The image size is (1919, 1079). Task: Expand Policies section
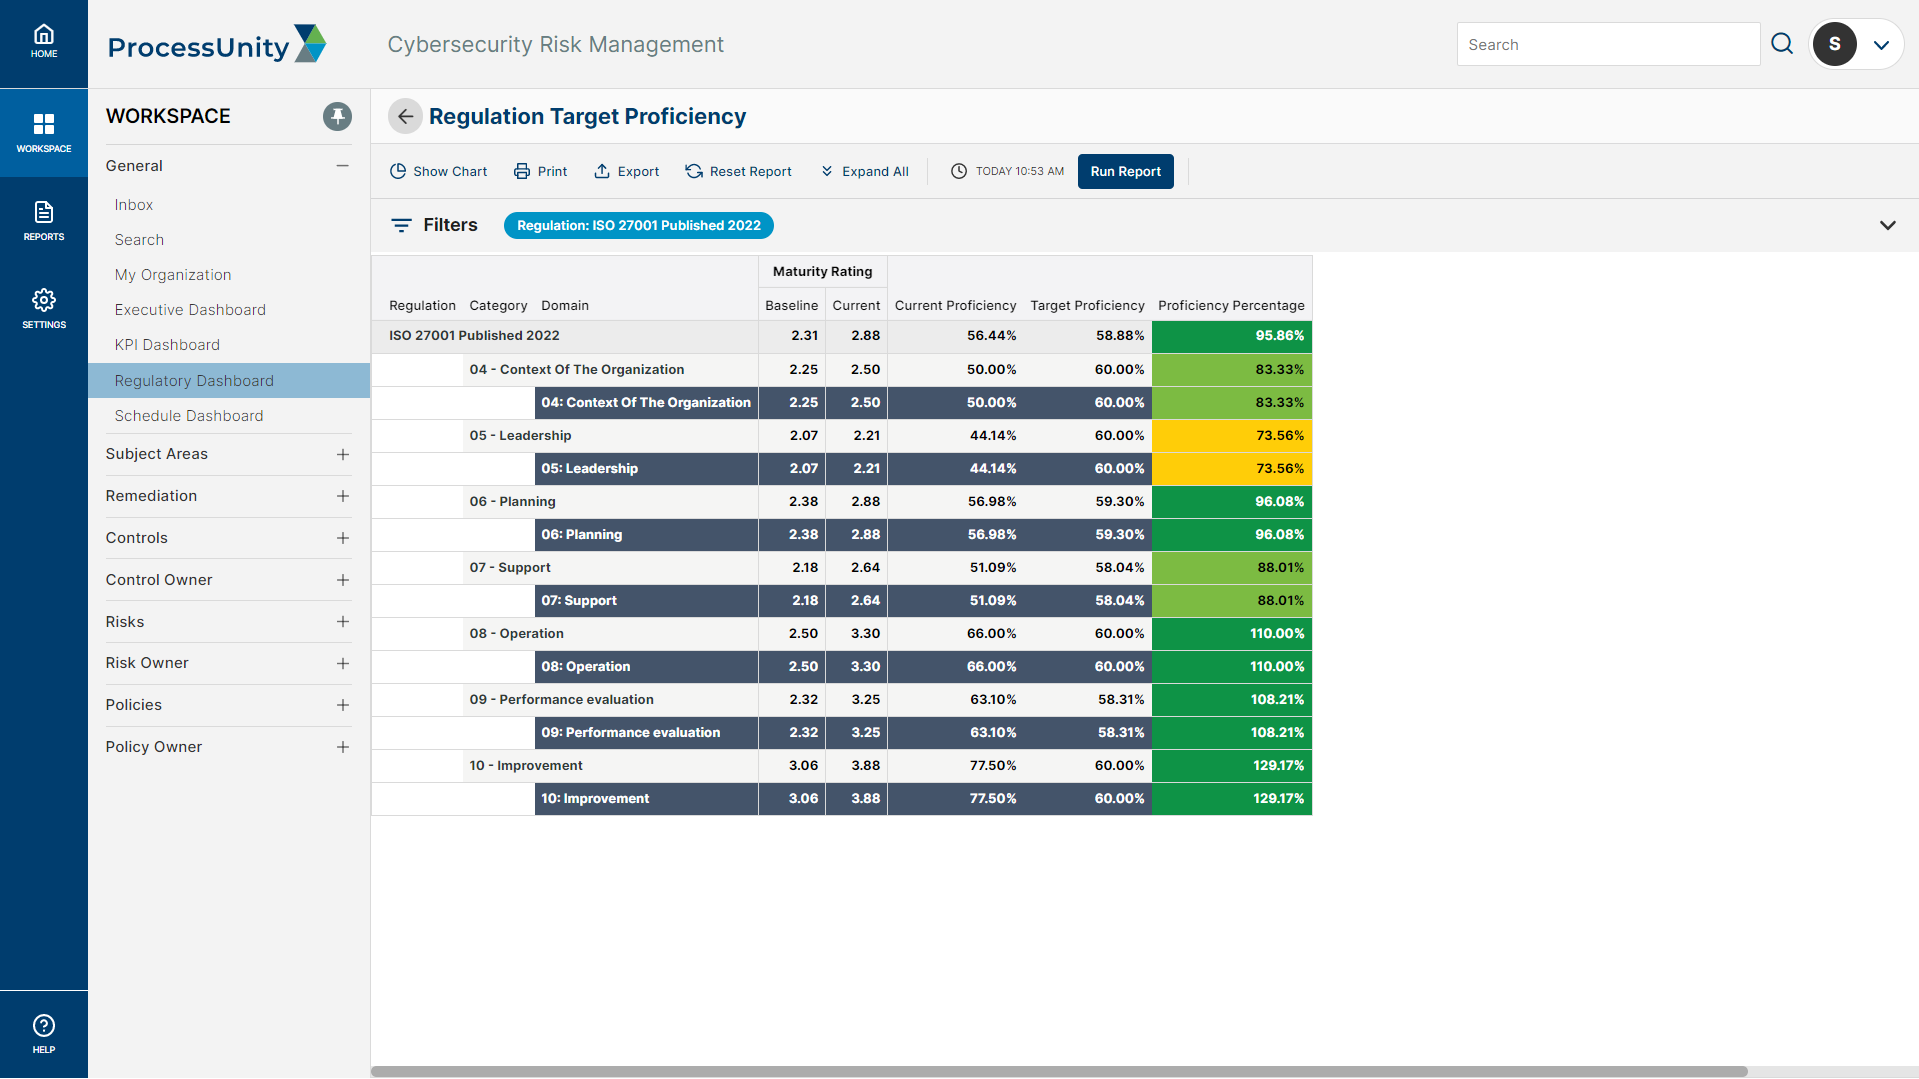[343, 705]
